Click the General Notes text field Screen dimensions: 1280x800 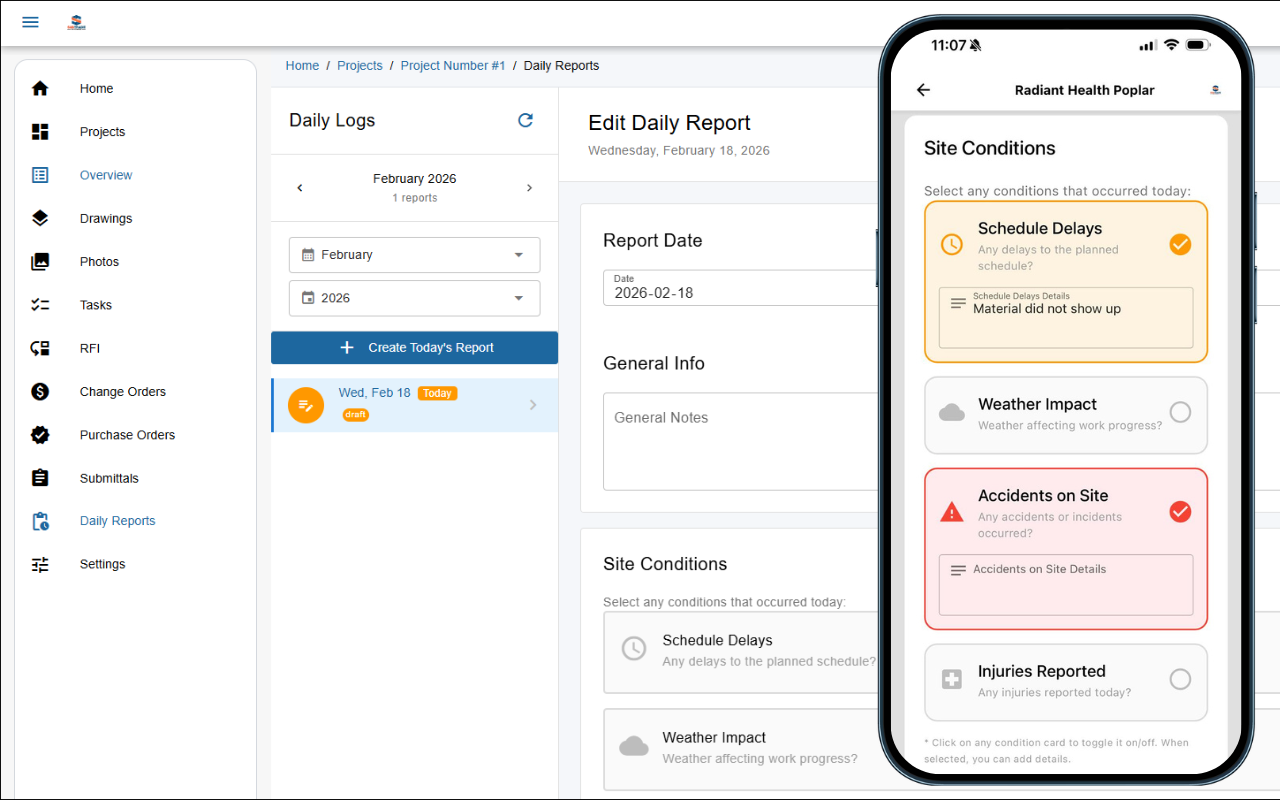tap(740, 440)
